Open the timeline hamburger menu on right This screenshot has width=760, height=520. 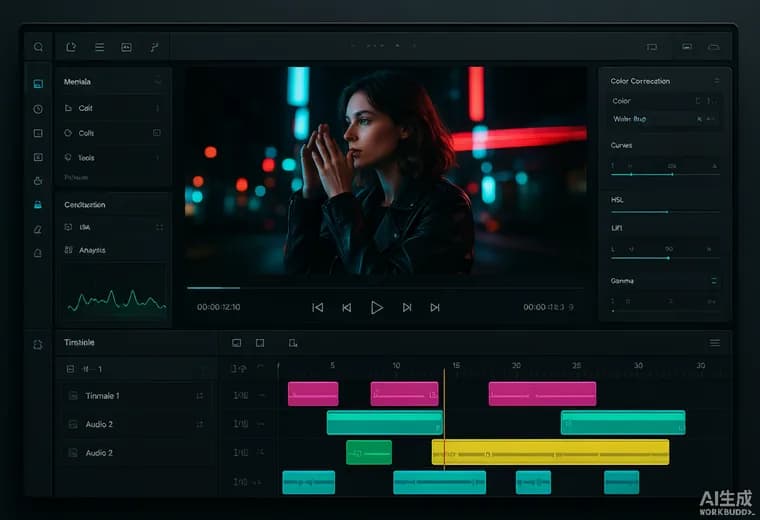pyautogui.click(x=715, y=343)
